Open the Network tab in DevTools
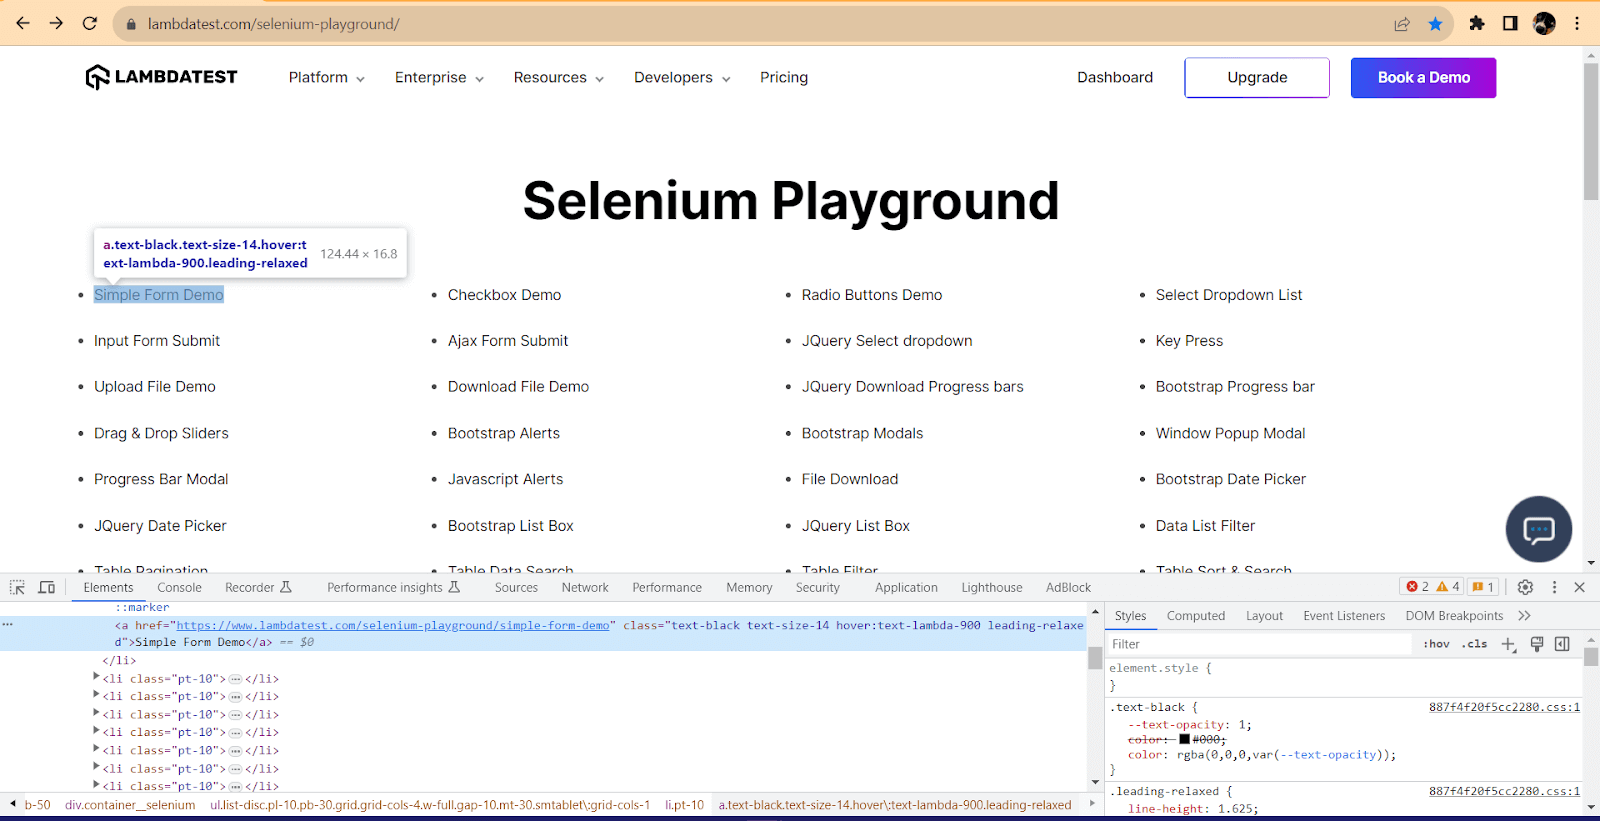 tap(585, 588)
